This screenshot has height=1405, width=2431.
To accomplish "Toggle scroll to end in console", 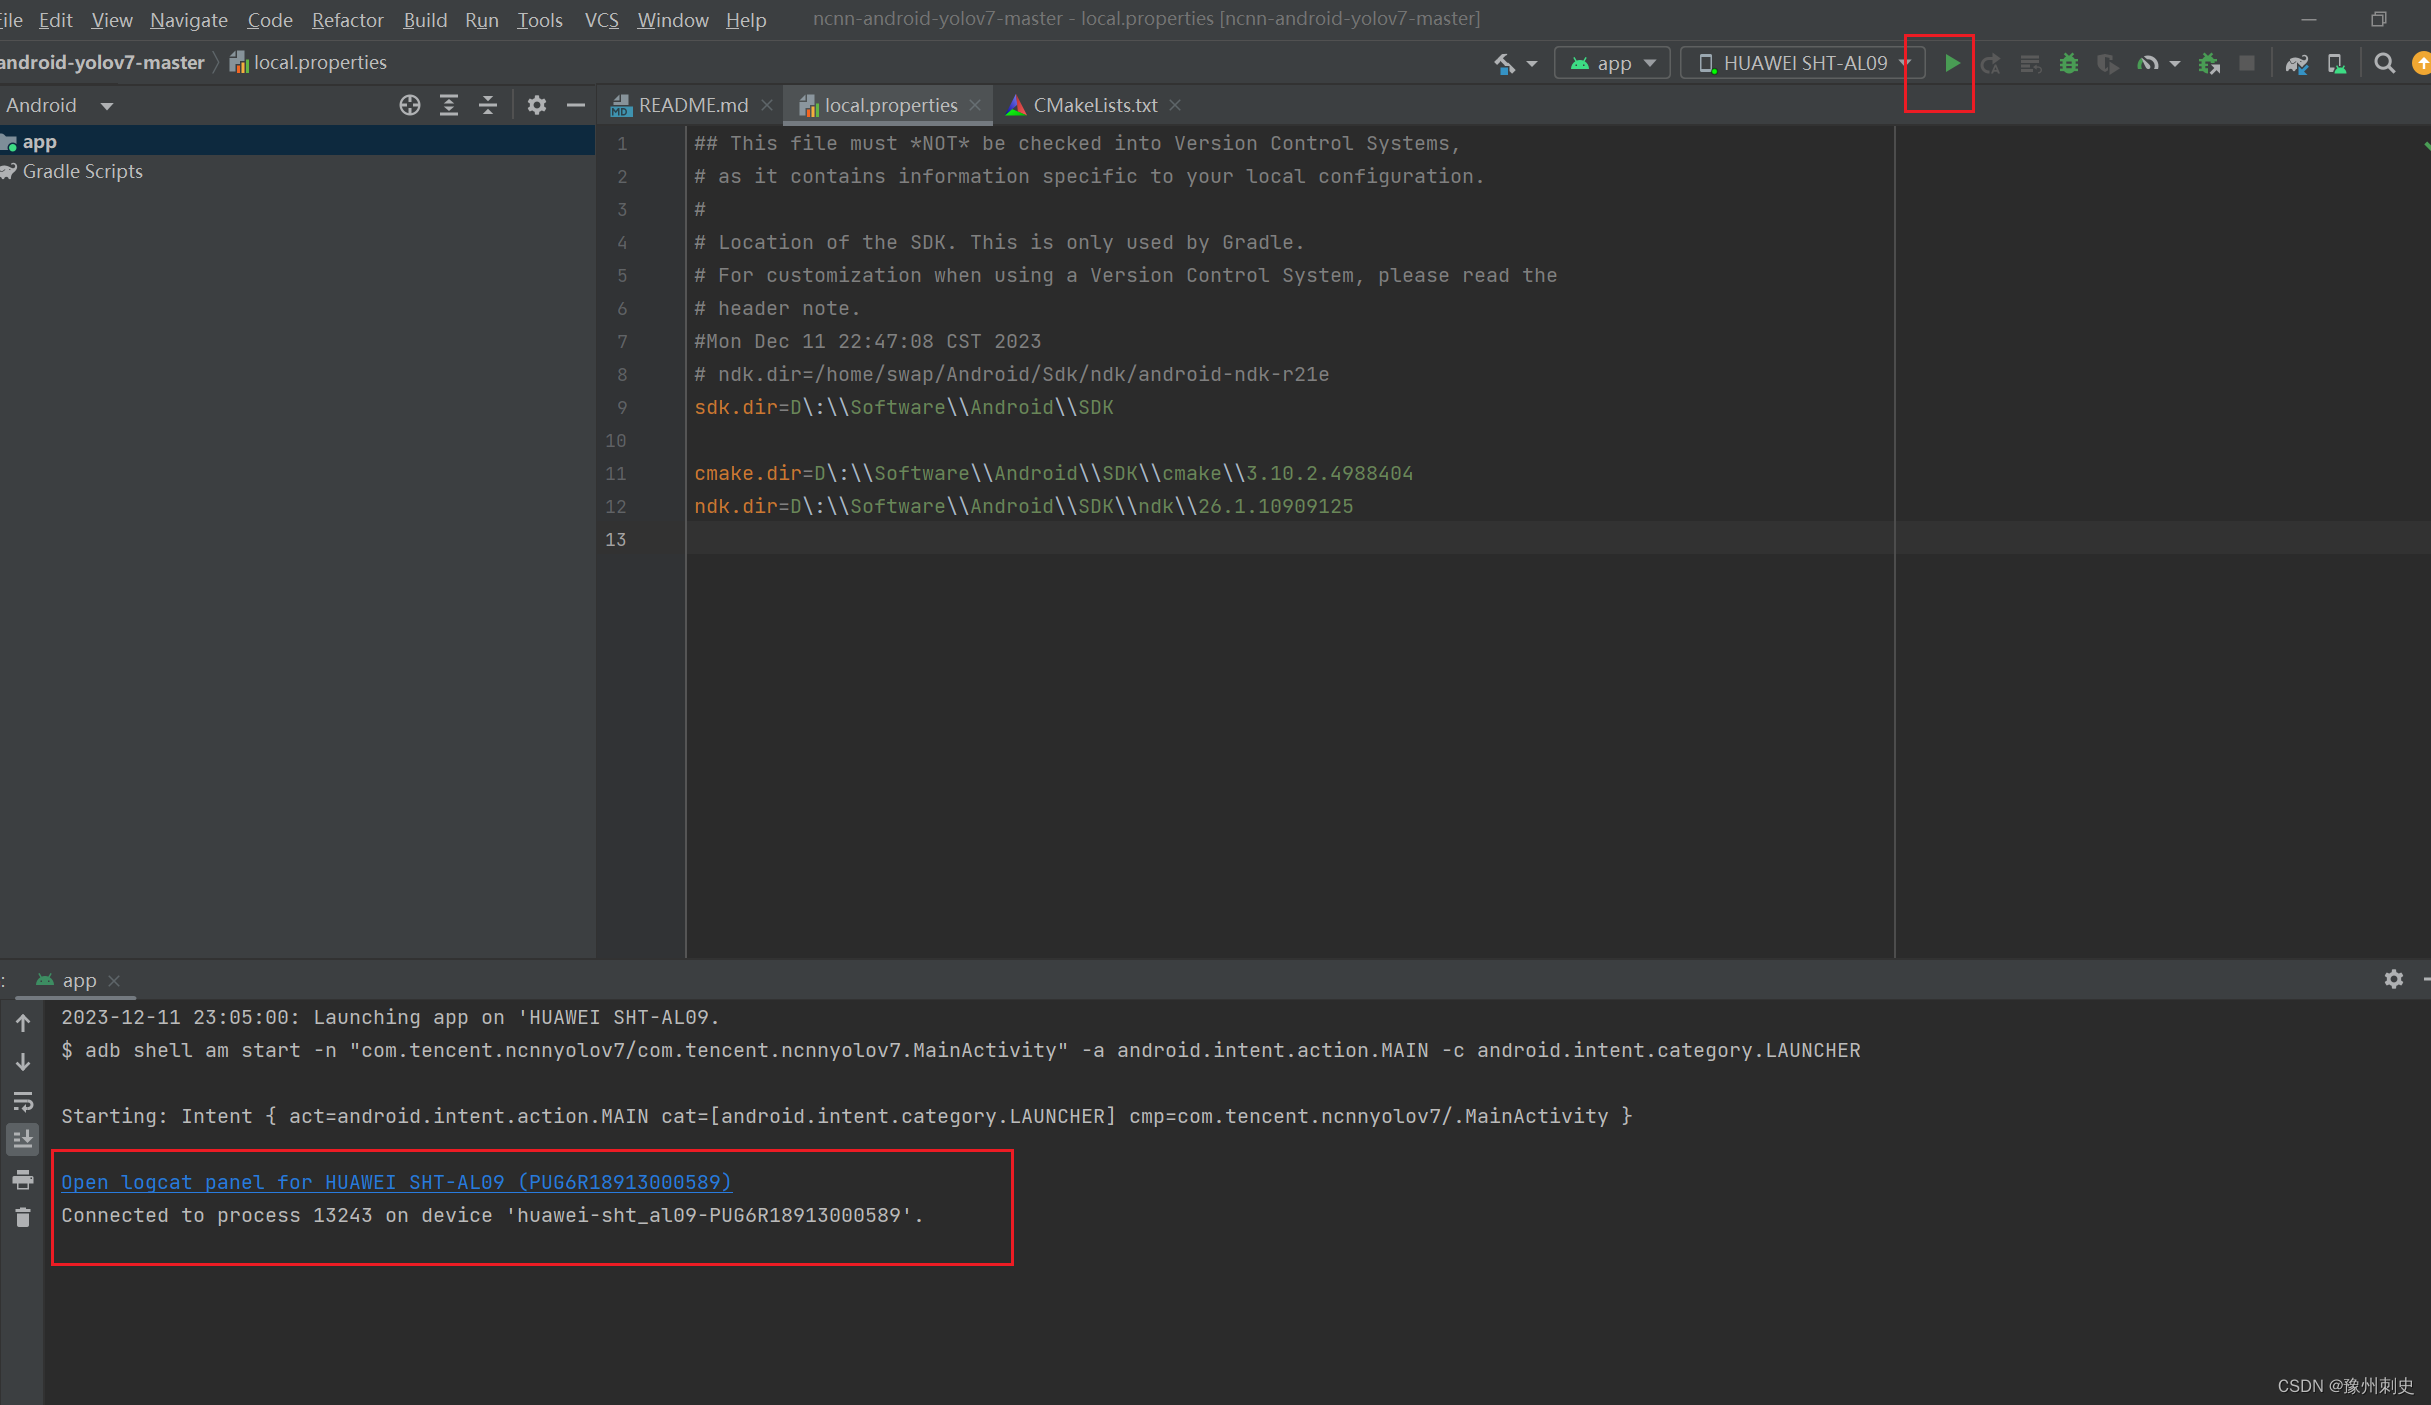I will coord(22,1139).
